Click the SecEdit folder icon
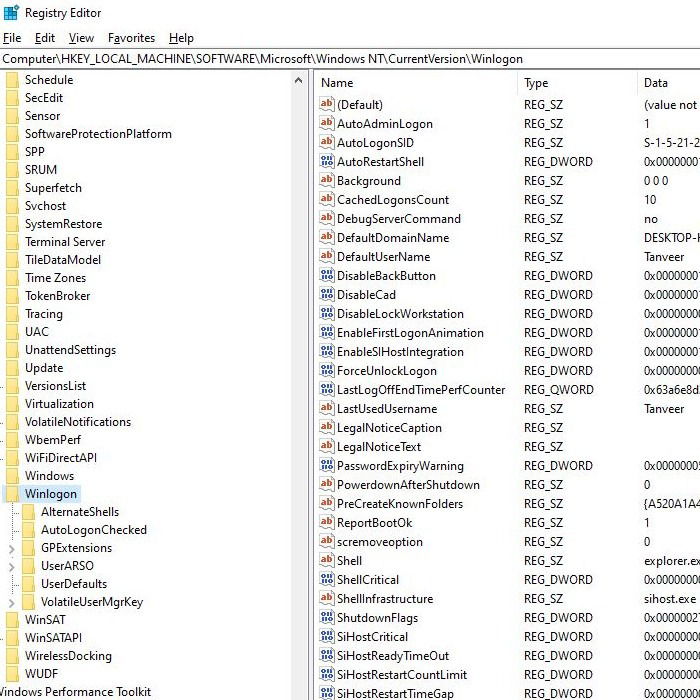This screenshot has width=700, height=700. 12,98
